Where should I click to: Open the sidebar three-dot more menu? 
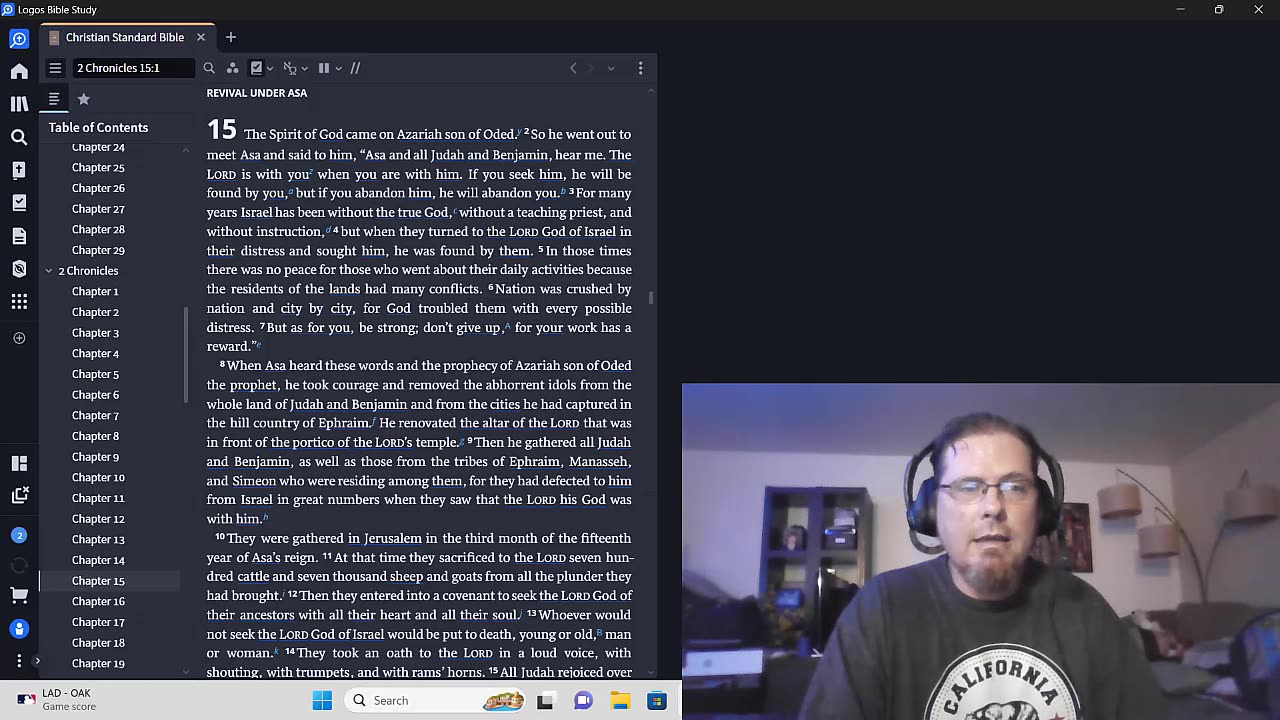click(x=19, y=660)
